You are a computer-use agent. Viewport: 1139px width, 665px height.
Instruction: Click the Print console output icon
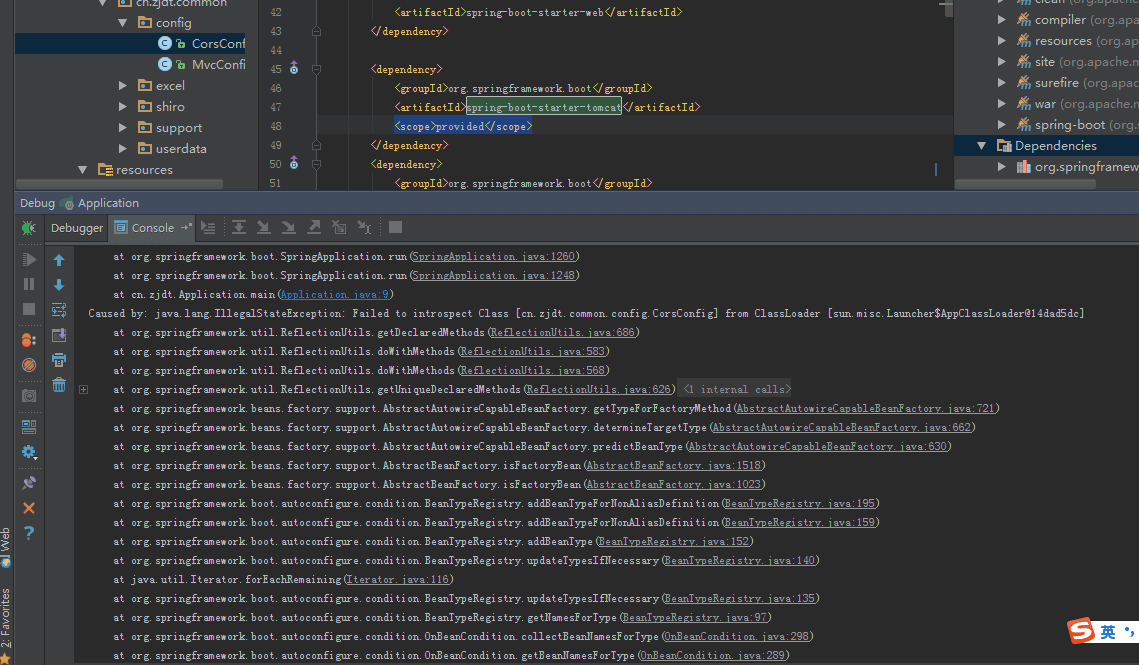(59, 360)
